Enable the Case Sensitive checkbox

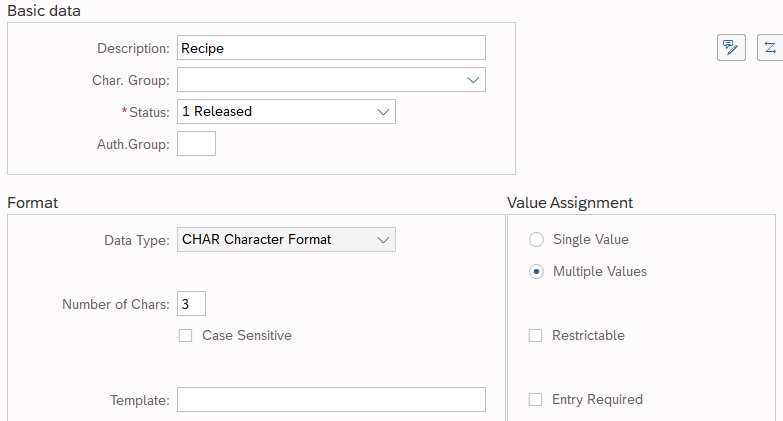tap(185, 336)
